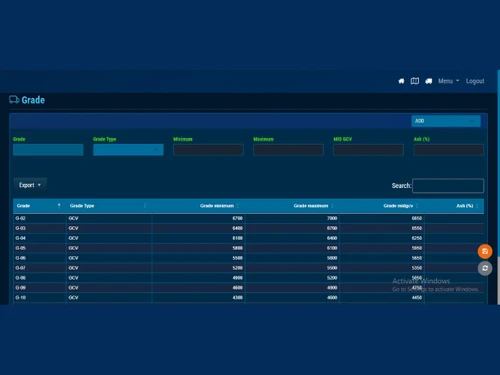Click grade midgcv value in G-02 row
This screenshot has height=375, width=500.
tap(417, 218)
